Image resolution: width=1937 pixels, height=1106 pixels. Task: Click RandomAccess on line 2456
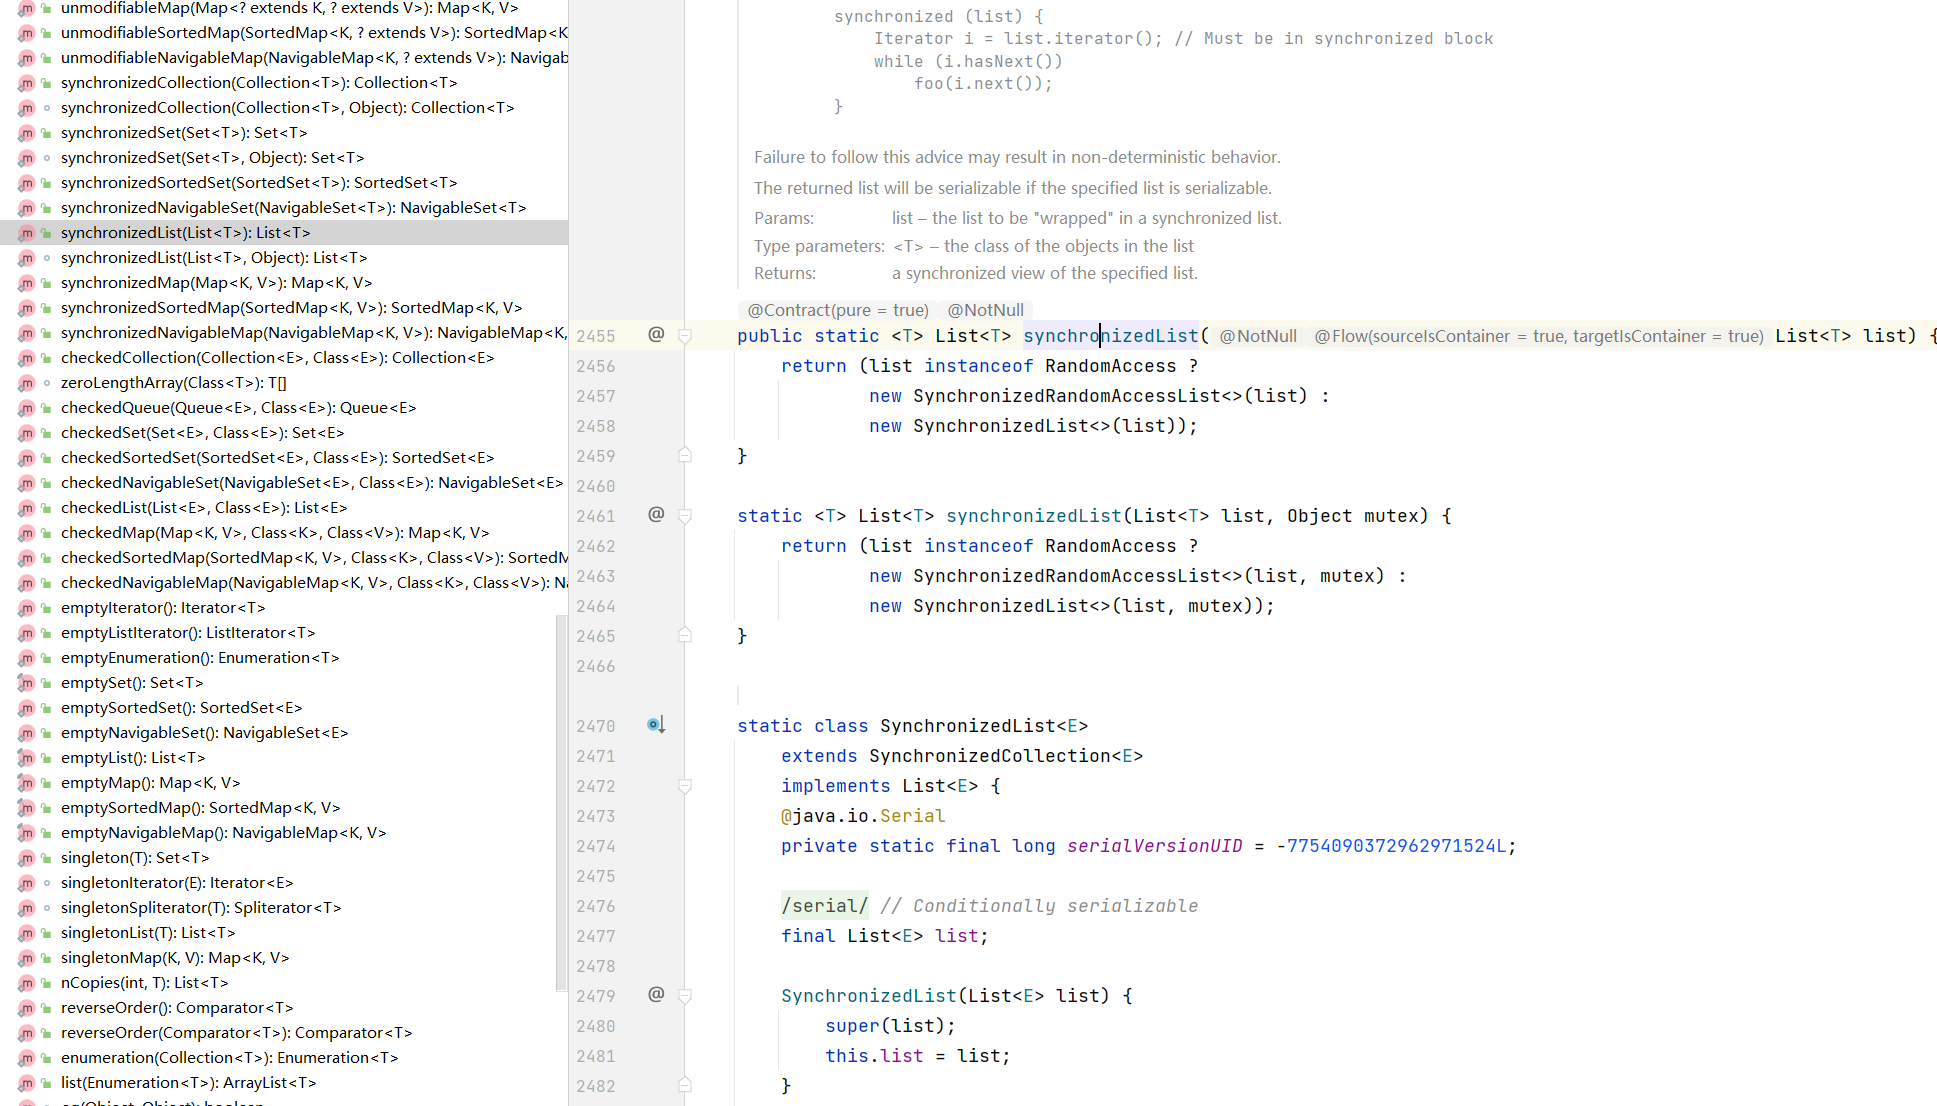1110,366
